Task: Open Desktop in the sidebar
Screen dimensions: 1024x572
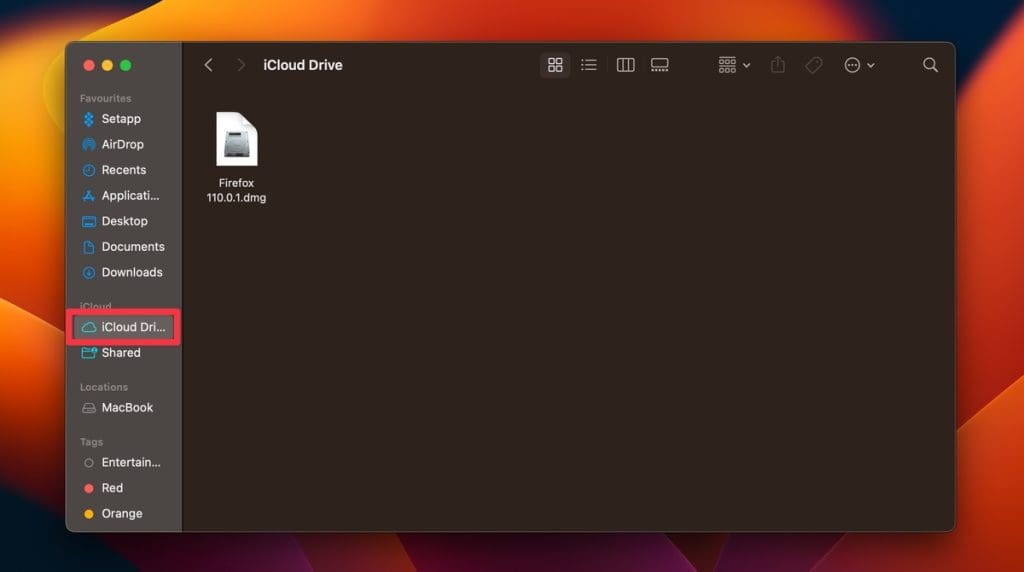Action: coord(123,221)
